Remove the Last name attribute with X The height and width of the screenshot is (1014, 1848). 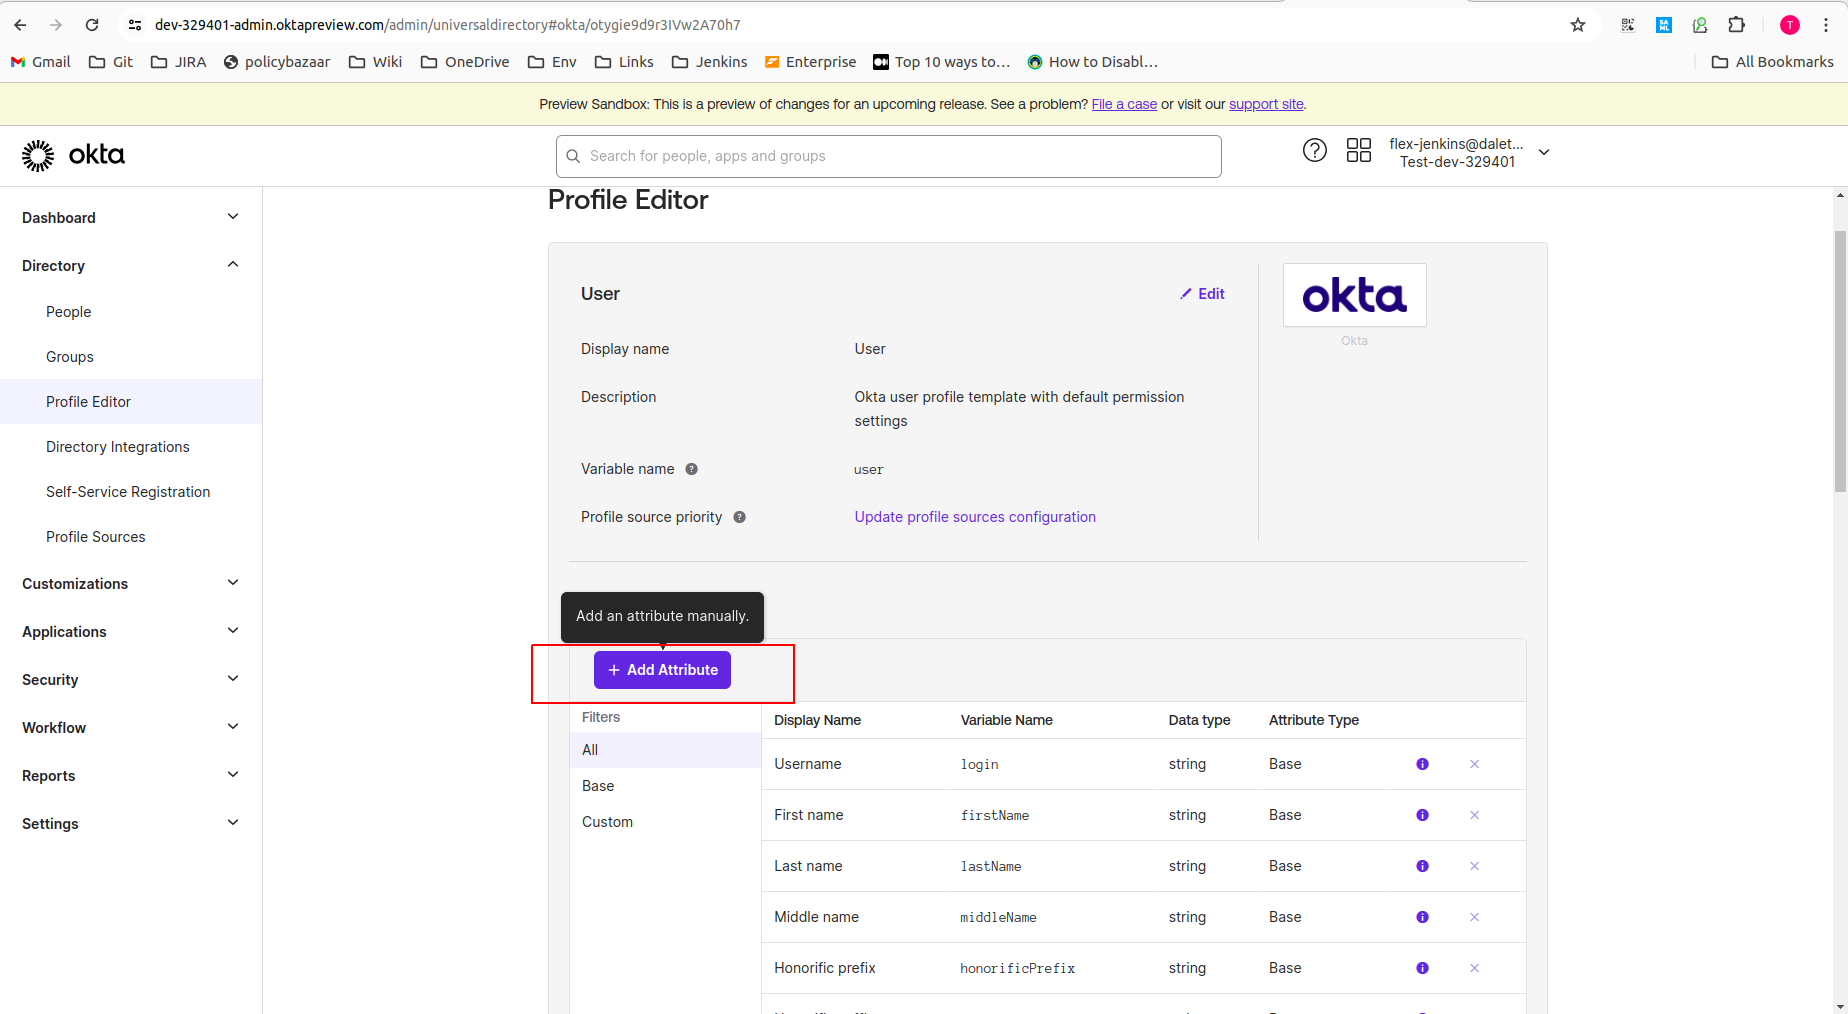click(1474, 866)
